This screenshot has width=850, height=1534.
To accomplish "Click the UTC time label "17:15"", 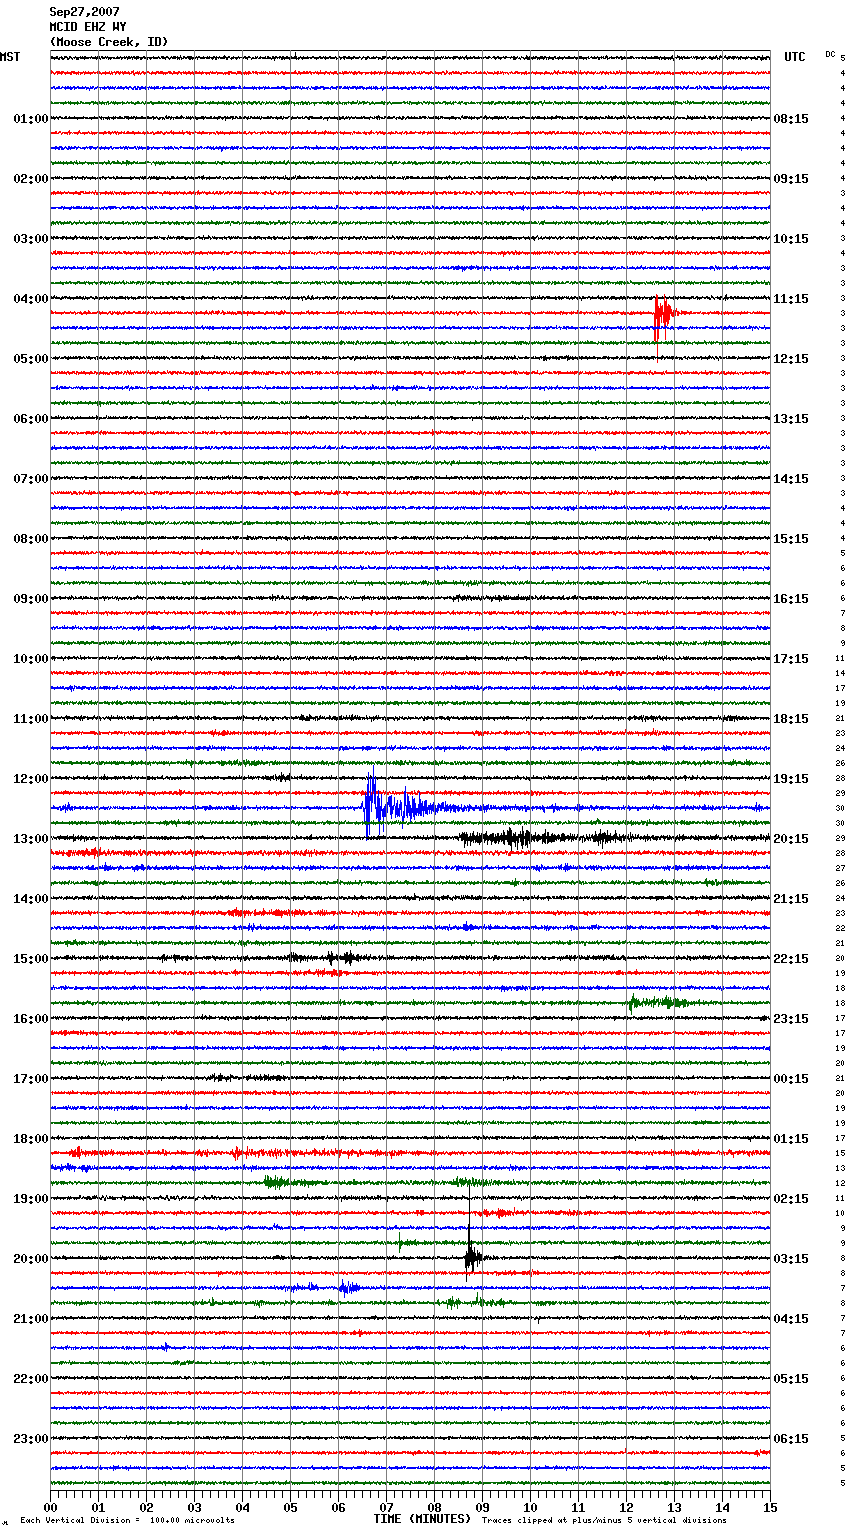I will click(x=791, y=659).
